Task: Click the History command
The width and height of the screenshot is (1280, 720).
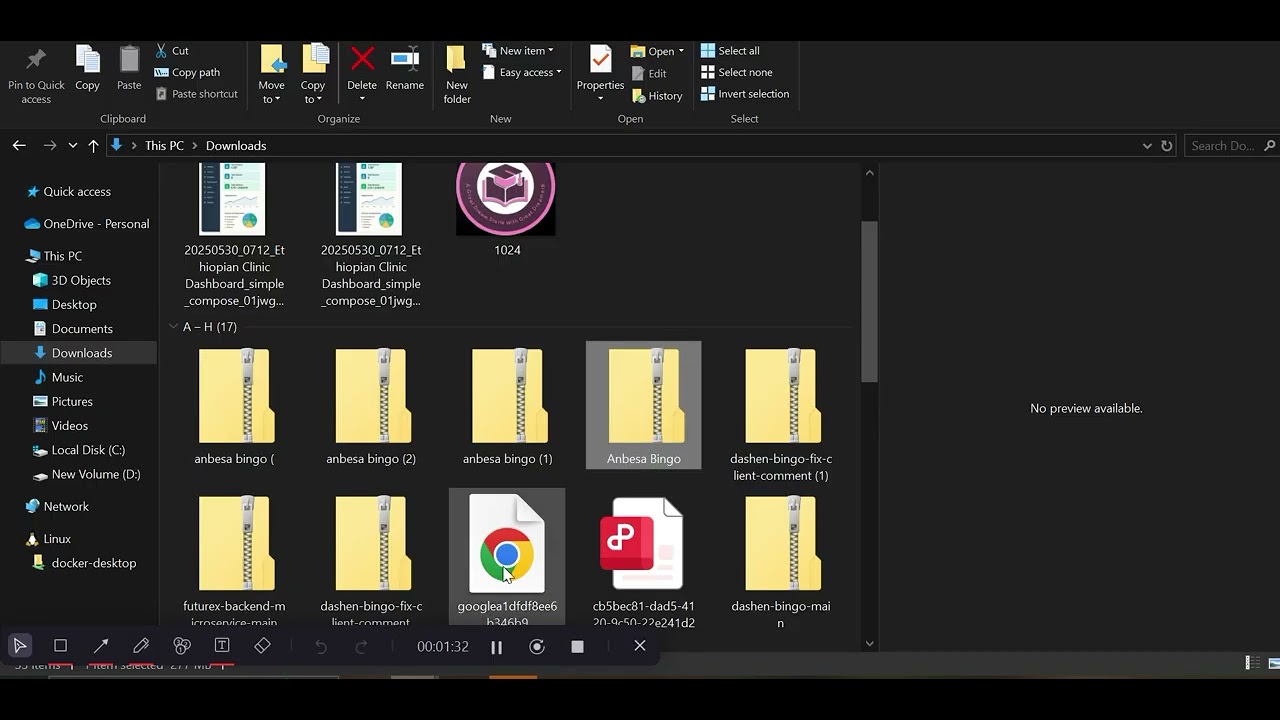Action: tap(657, 96)
